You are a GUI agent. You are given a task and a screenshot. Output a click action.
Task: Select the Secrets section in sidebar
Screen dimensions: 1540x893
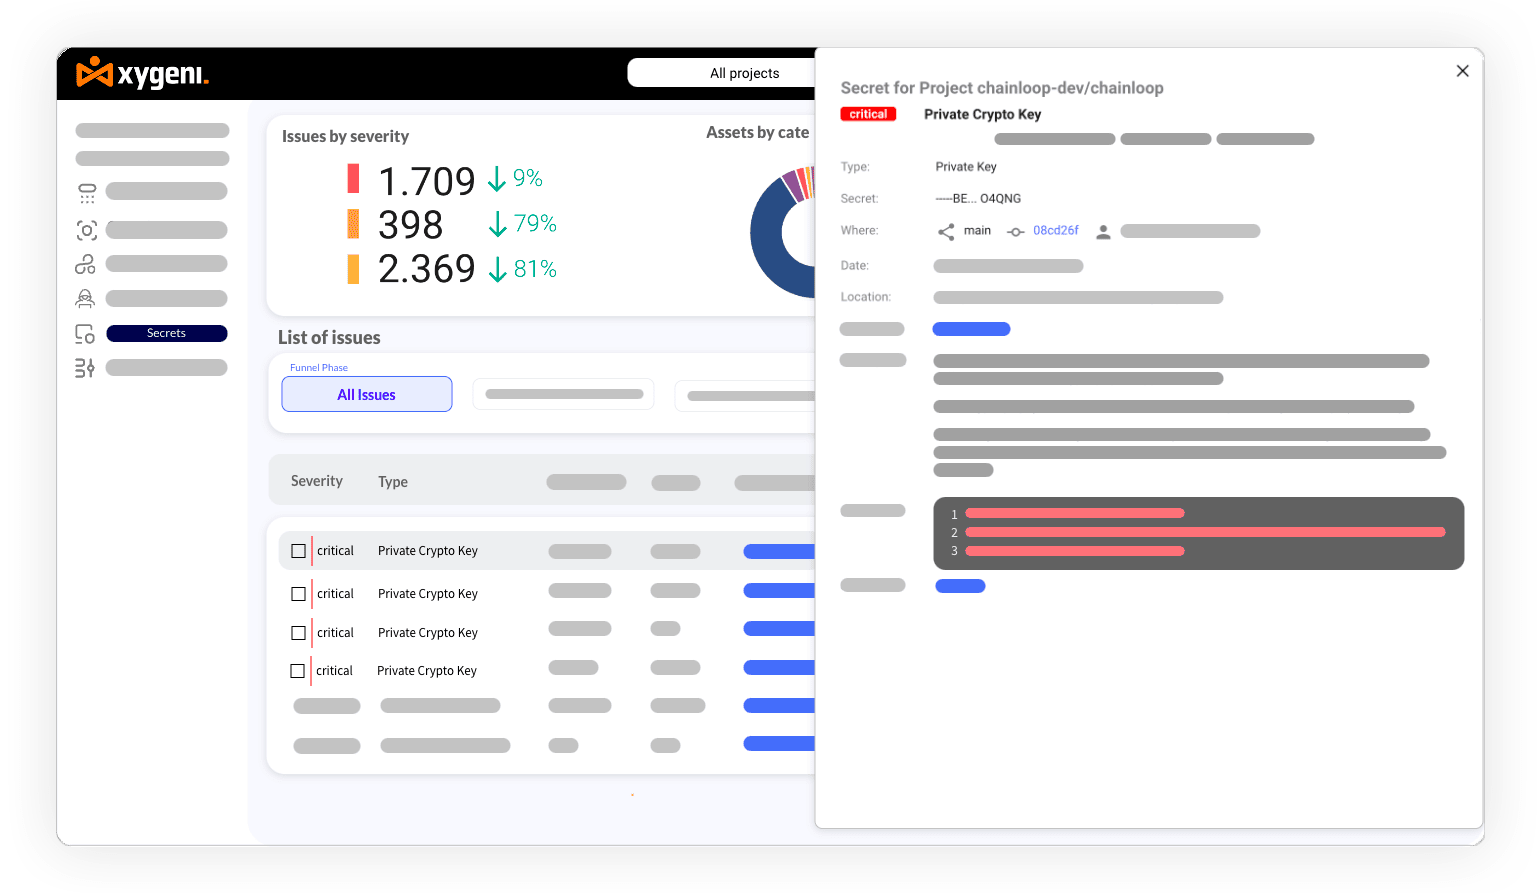click(x=166, y=332)
